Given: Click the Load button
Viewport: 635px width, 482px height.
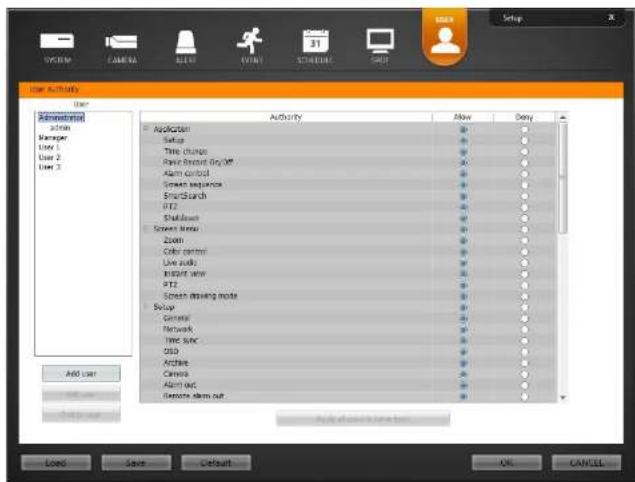Looking at the screenshot, I should pyautogui.click(x=56, y=463).
